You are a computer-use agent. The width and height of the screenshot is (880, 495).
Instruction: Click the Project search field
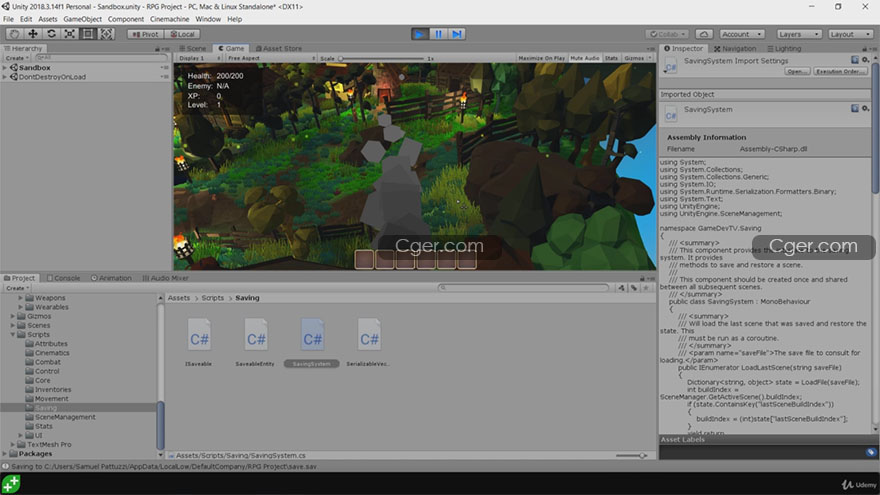523,288
